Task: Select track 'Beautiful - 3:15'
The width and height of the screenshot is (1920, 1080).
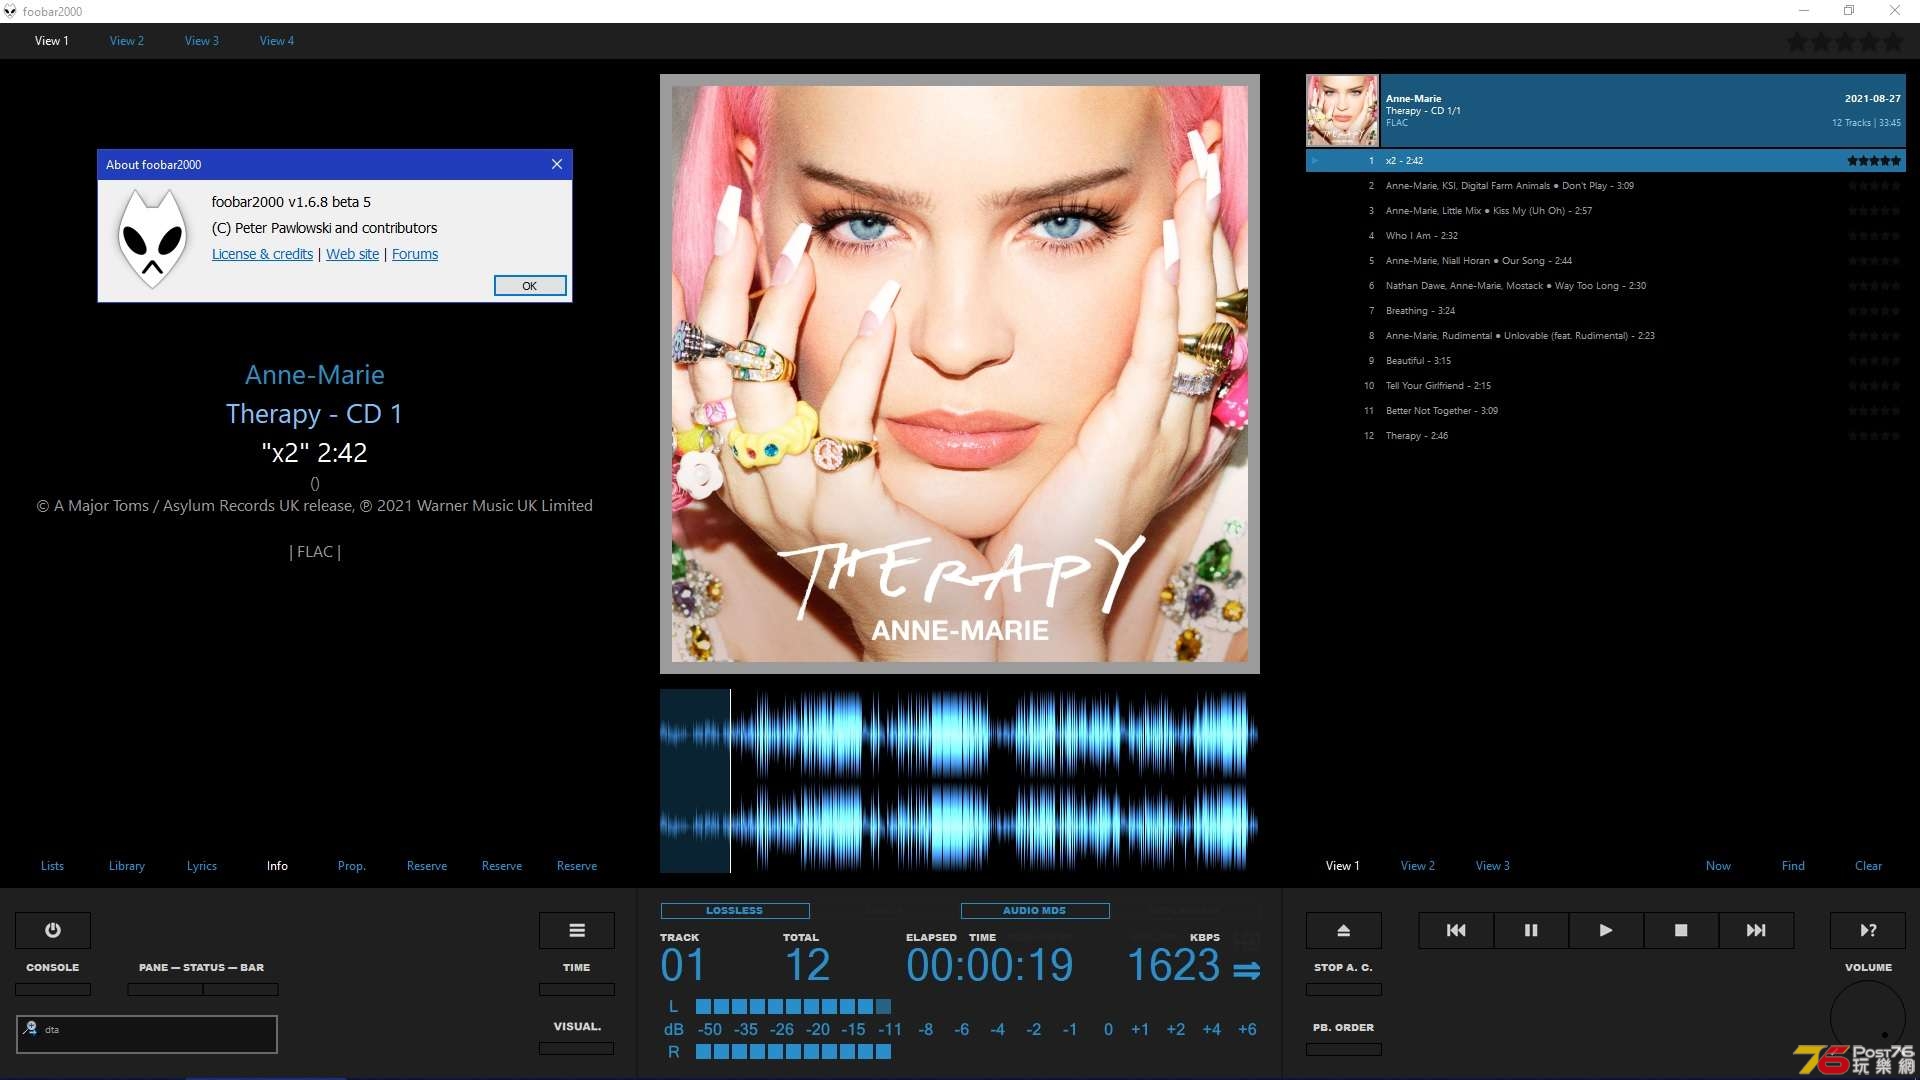Action: point(1606,361)
